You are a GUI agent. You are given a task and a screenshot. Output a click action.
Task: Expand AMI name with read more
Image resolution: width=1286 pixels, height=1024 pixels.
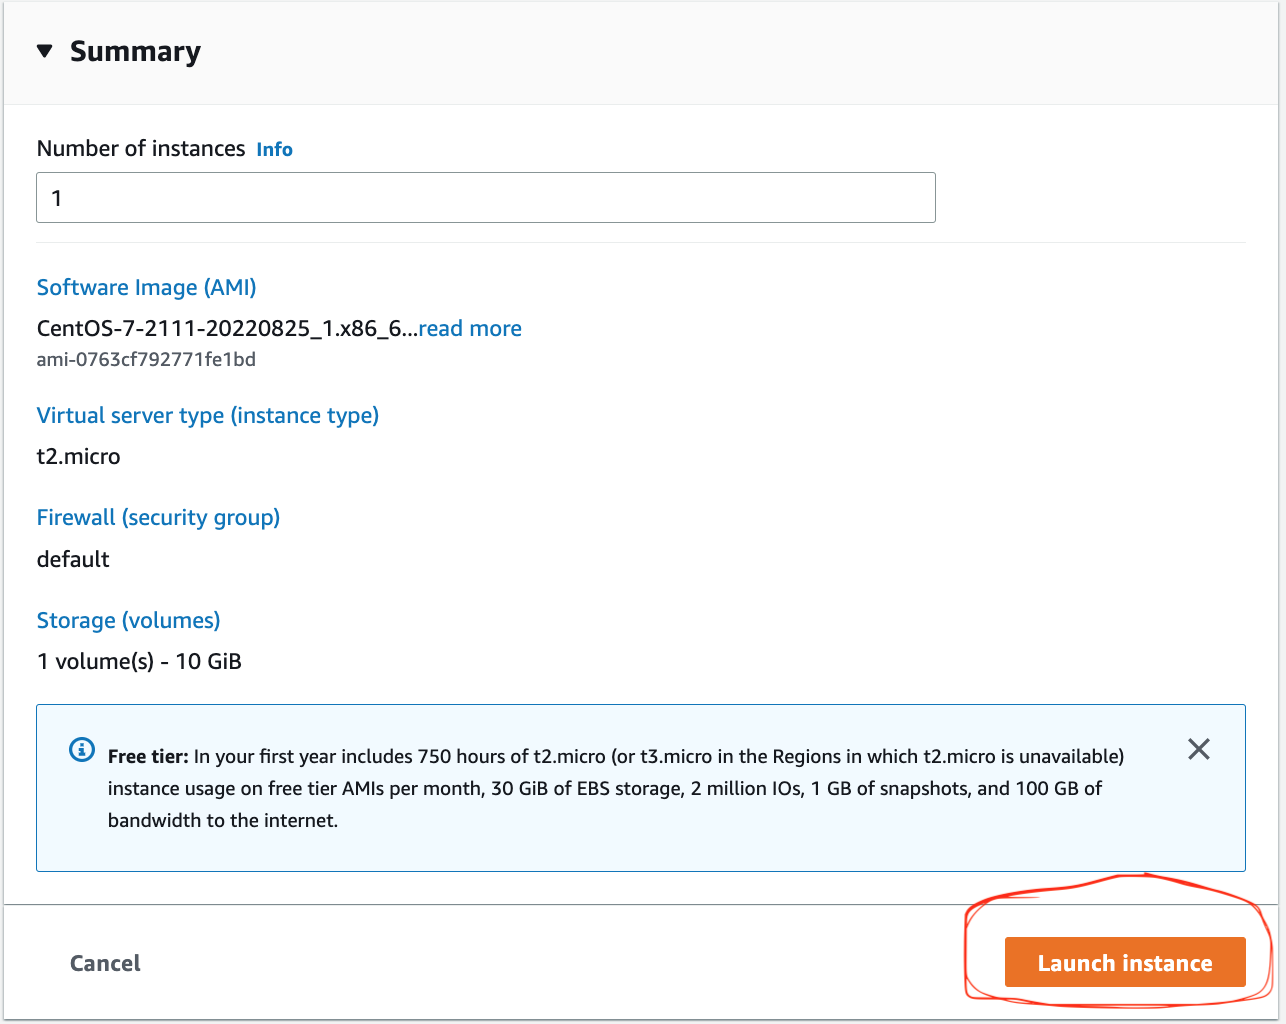click(470, 329)
